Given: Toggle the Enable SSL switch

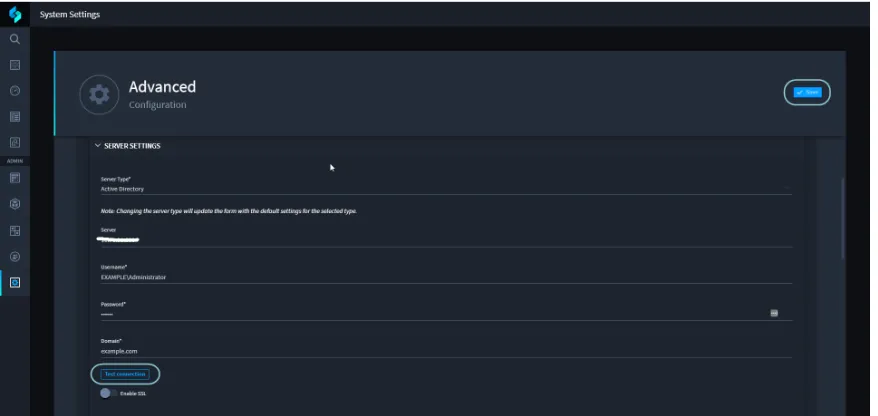Looking at the screenshot, I should pyautogui.click(x=109, y=394).
